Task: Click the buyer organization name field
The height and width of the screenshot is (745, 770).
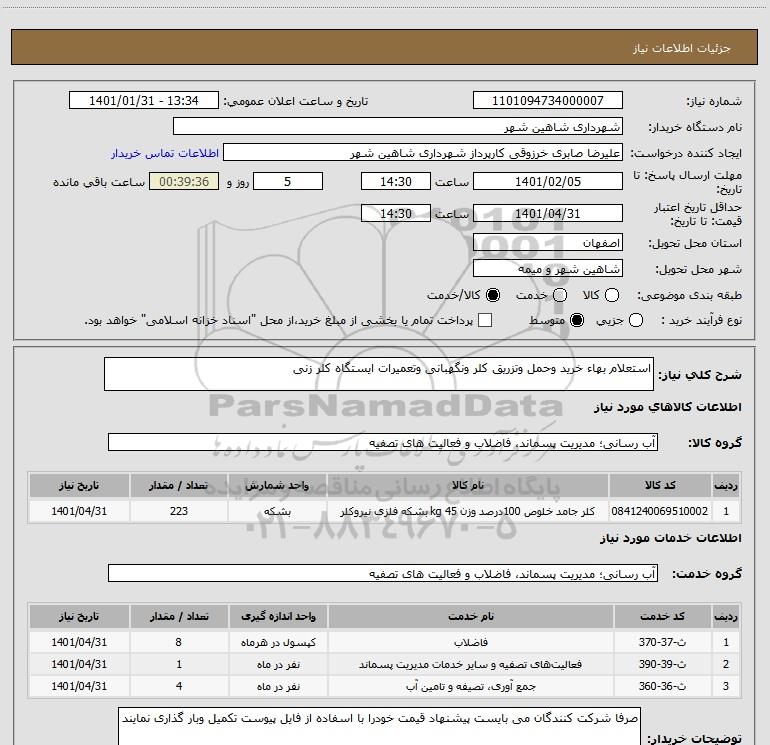Action: click(x=398, y=127)
